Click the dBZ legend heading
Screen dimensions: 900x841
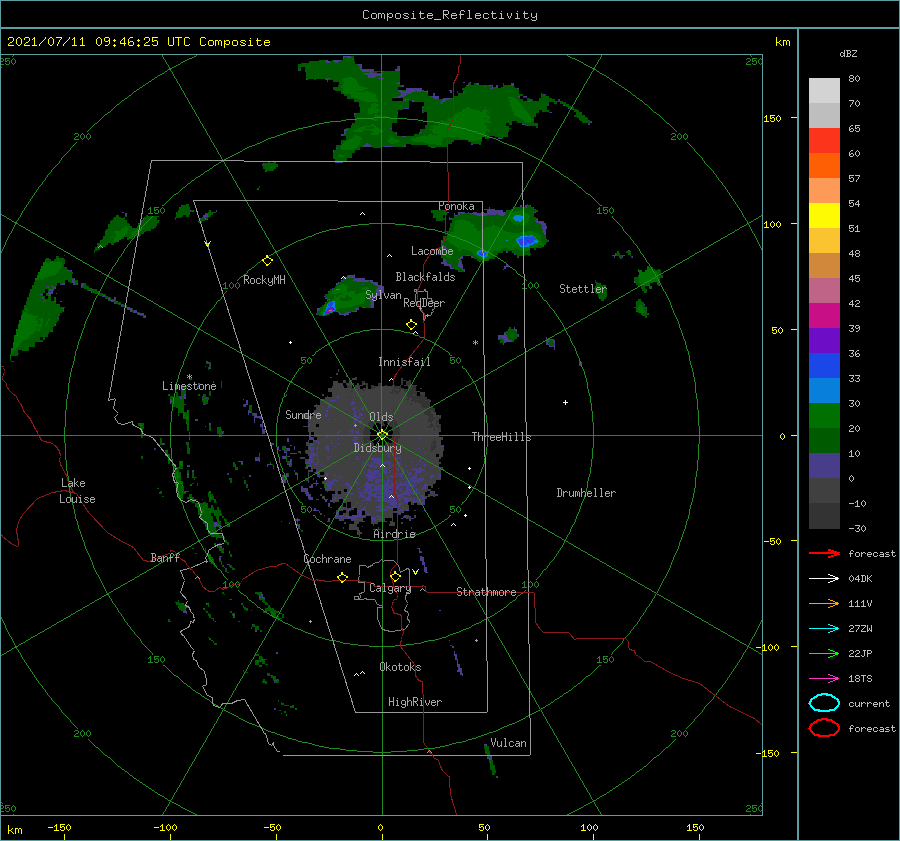pyautogui.click(x=848, y=53)
